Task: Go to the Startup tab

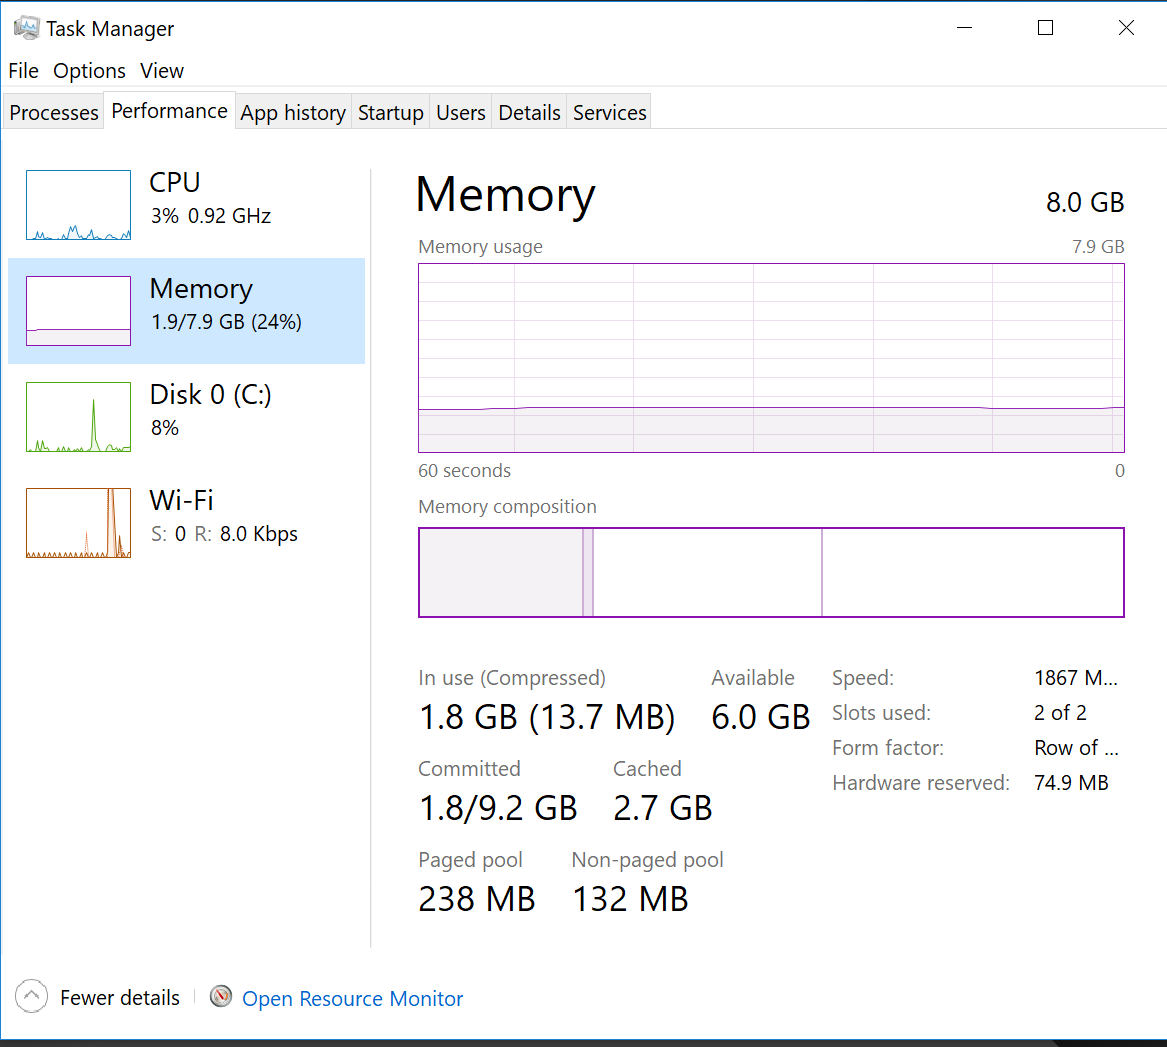Action: [x=390, y=113]
